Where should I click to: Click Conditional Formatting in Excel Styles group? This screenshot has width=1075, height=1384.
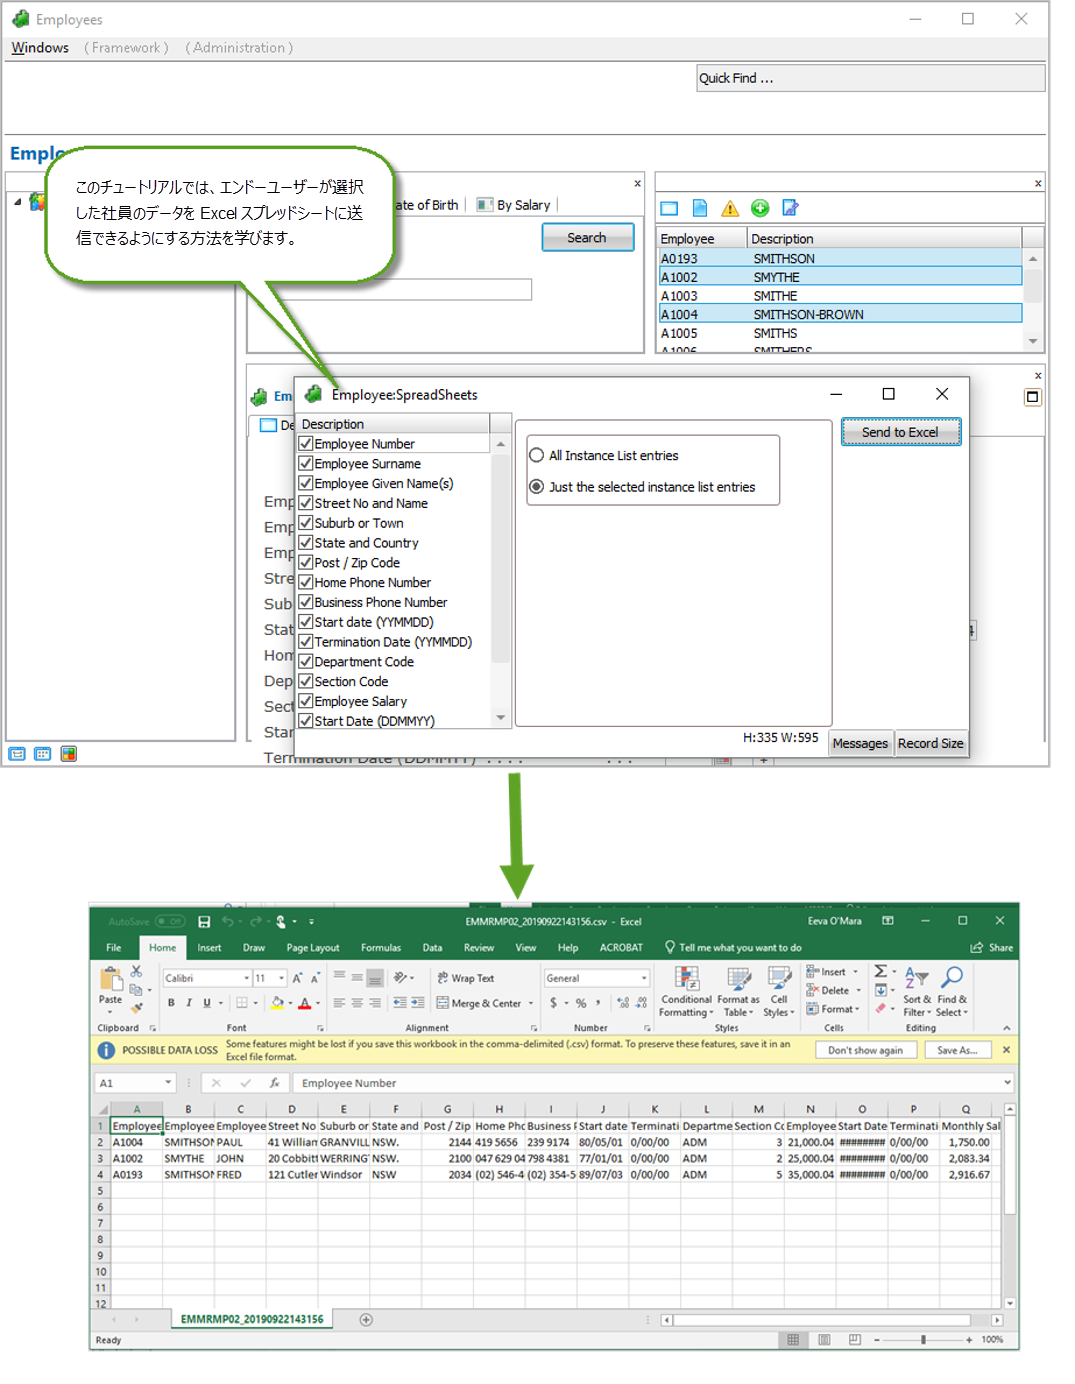click(x=687, y=992)
